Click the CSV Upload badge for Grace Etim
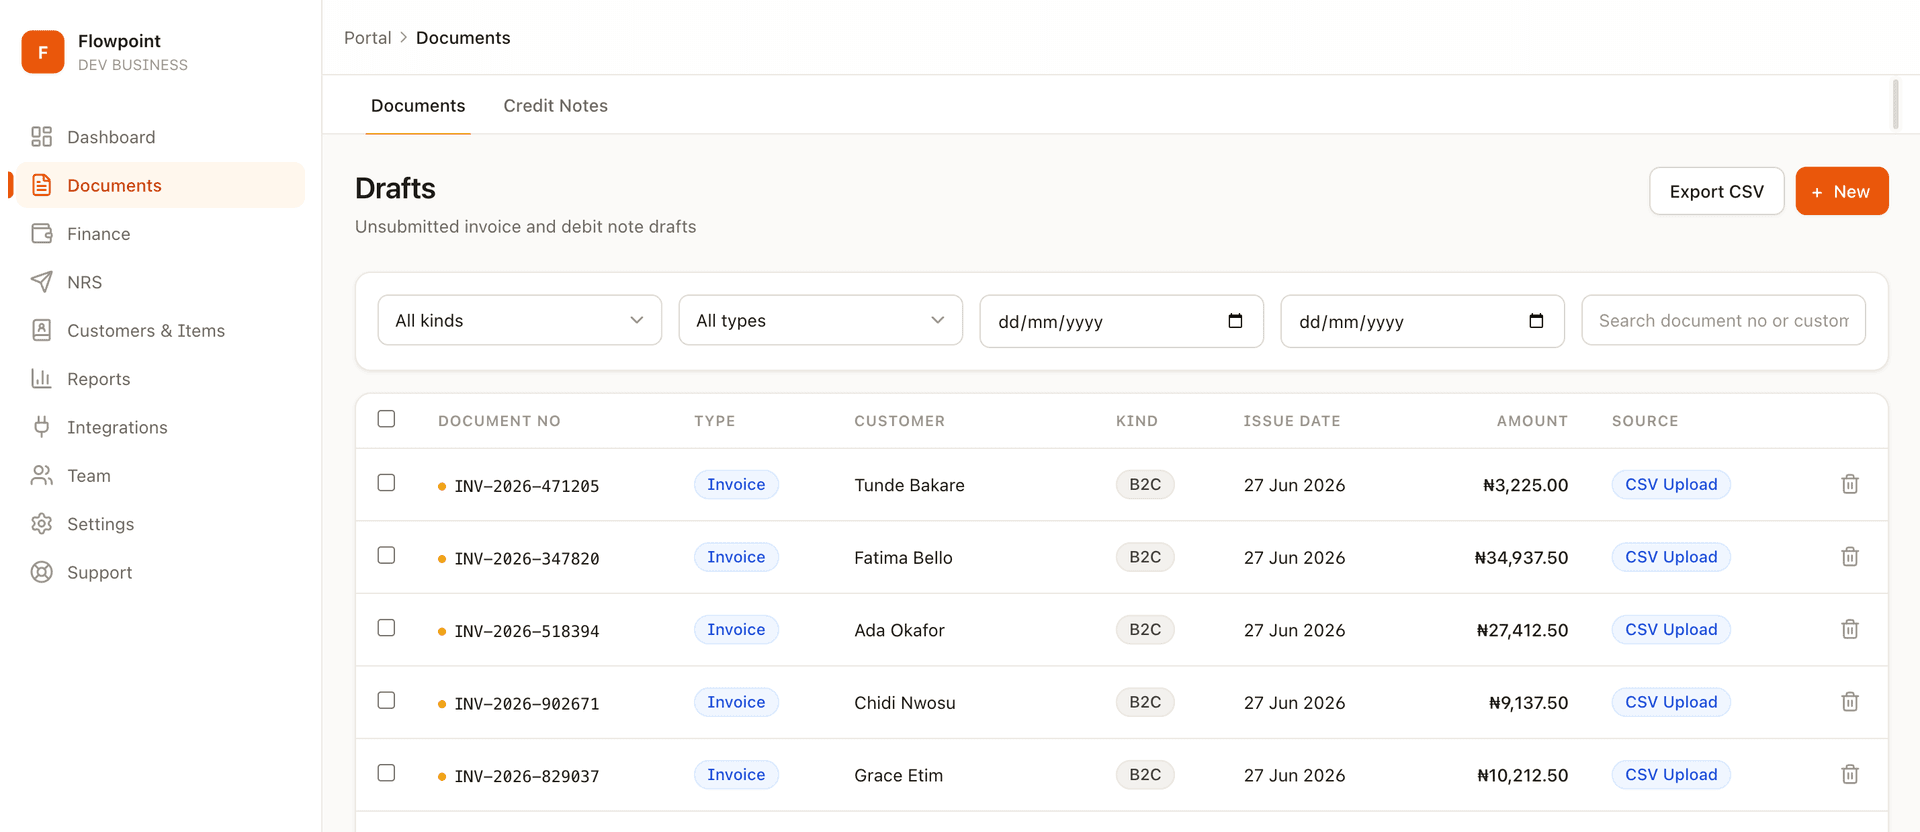The width and height of the screenshot is (1920, 832). click(1671, 774)
